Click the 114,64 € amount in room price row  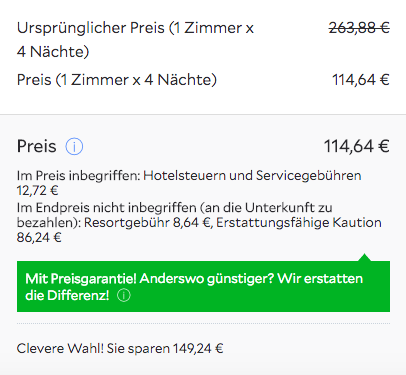pos(361,80)
